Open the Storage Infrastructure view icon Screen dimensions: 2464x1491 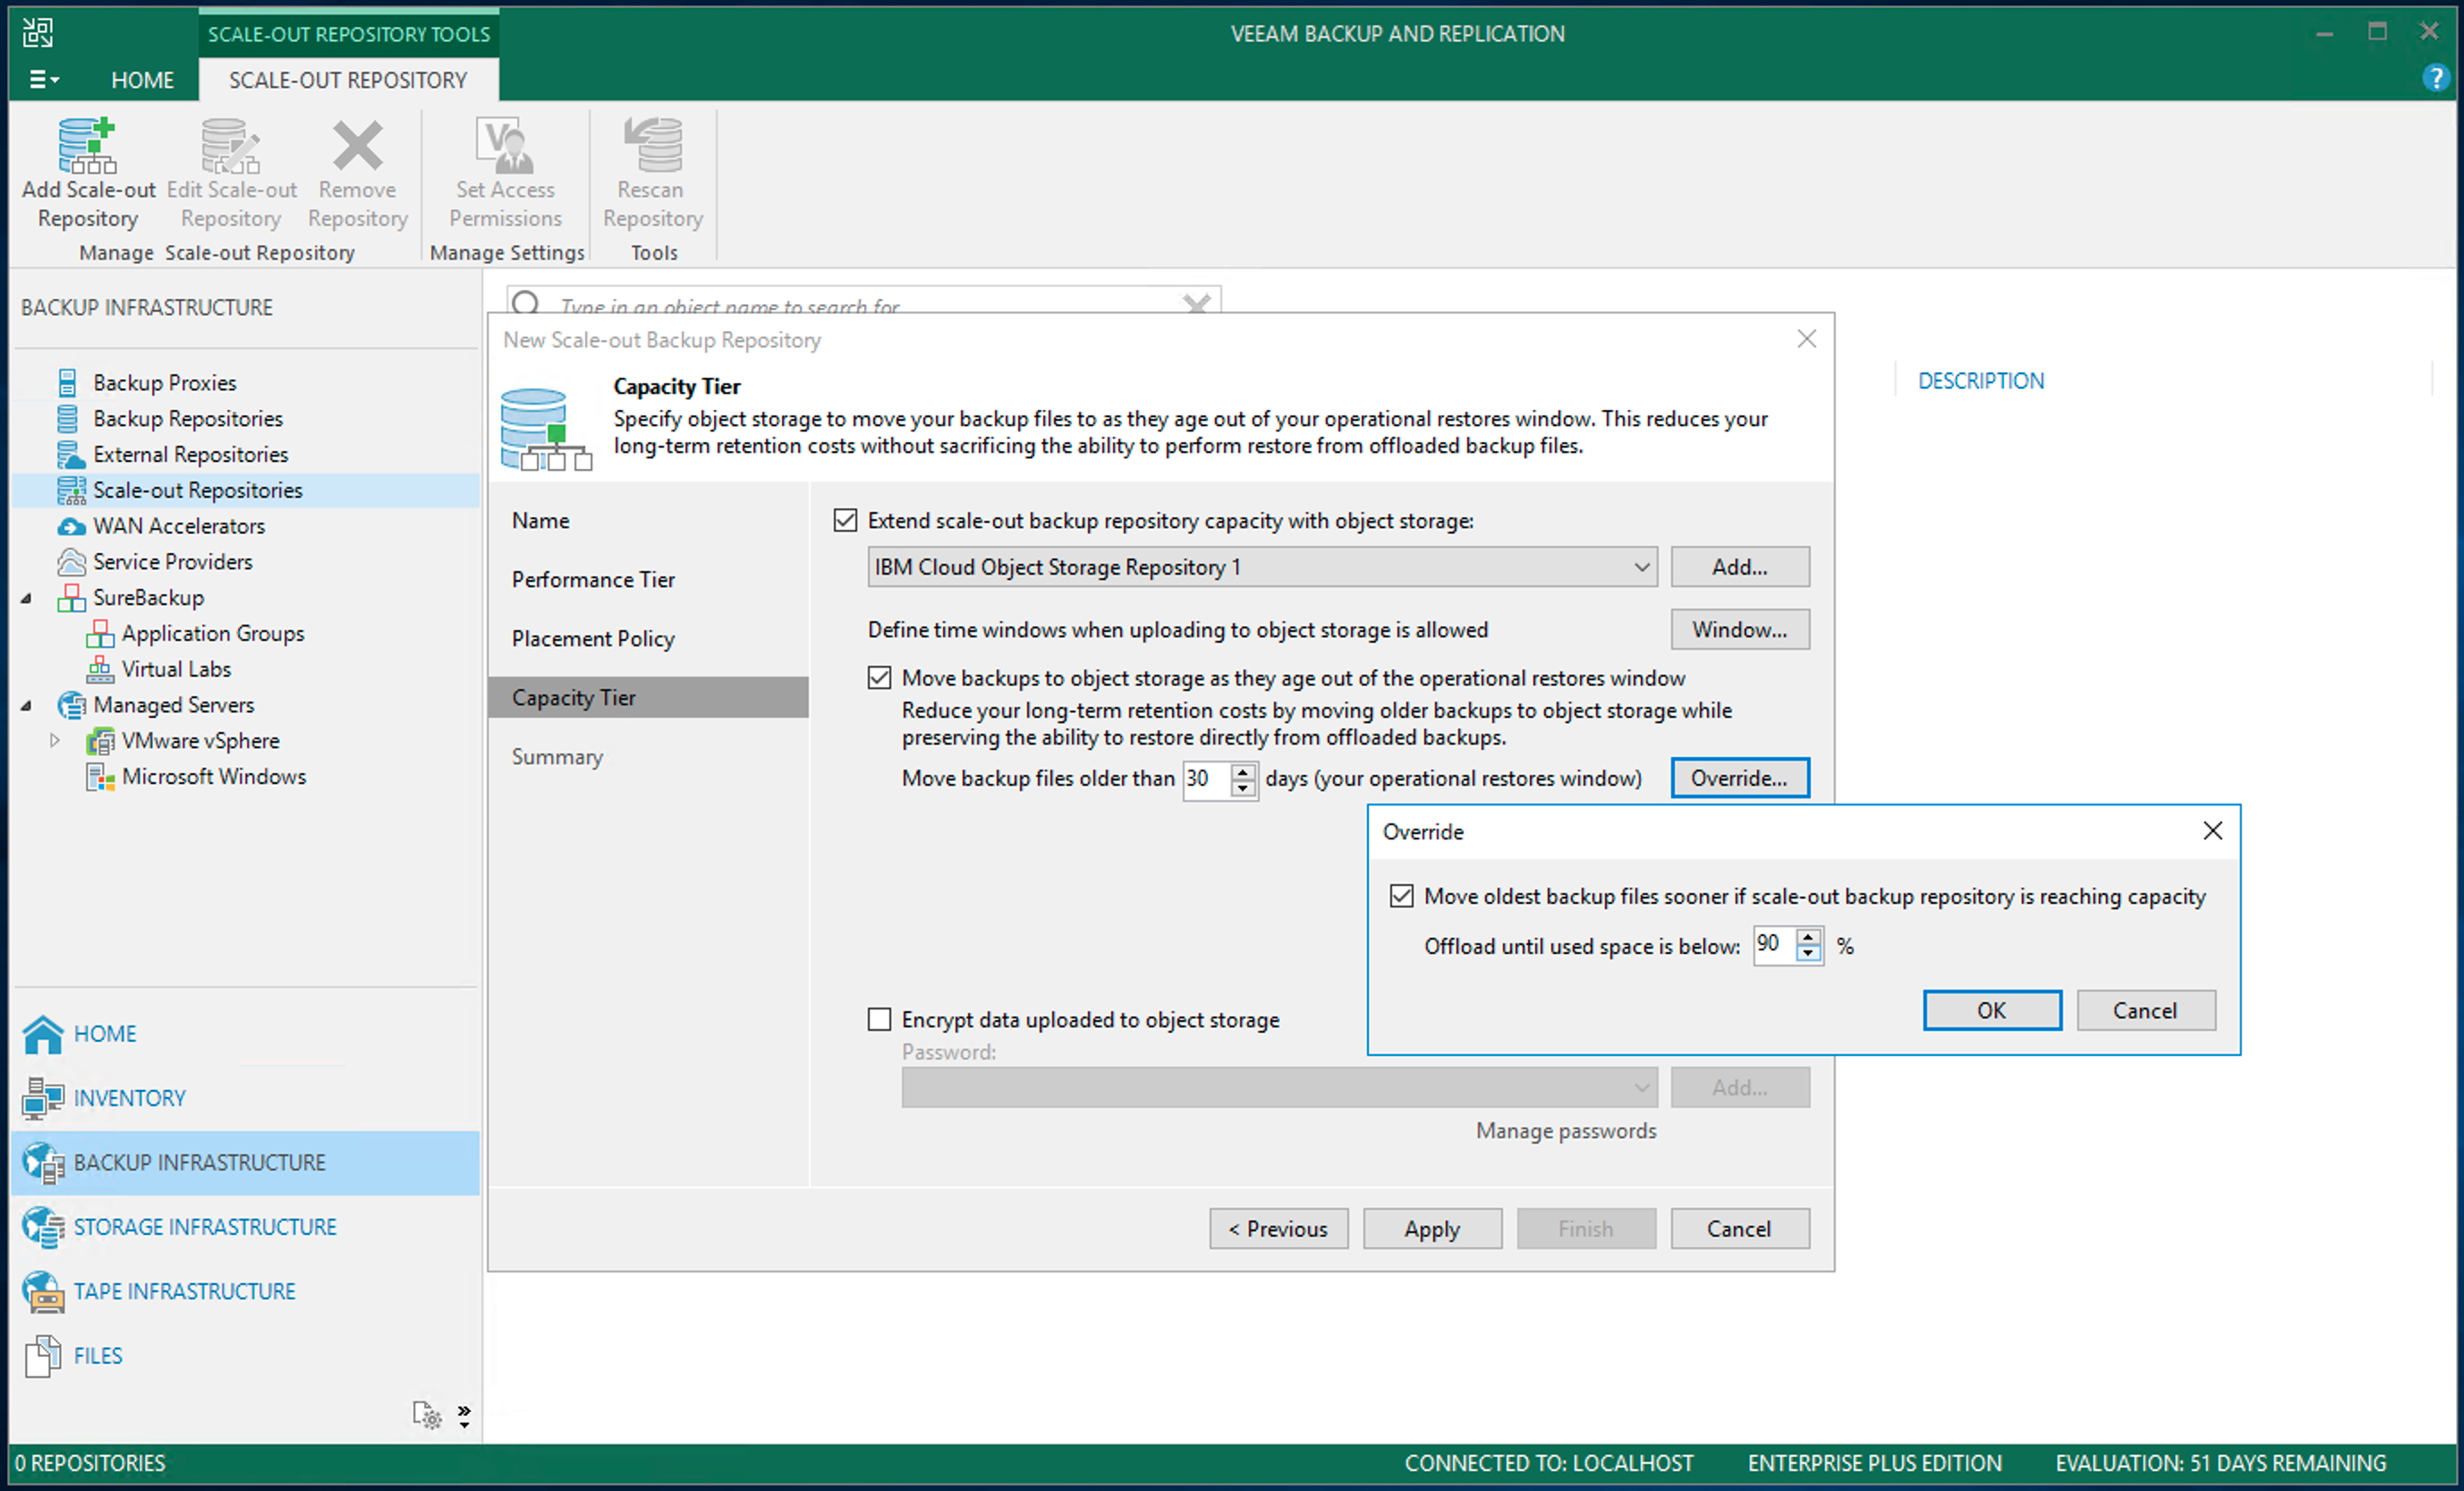tap(43, 1227)
